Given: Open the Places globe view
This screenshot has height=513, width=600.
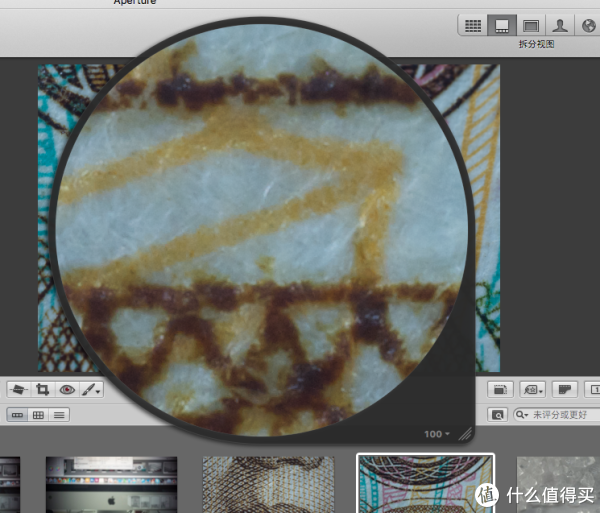Looking at the screenshot, I should click(x=588, y=26).
